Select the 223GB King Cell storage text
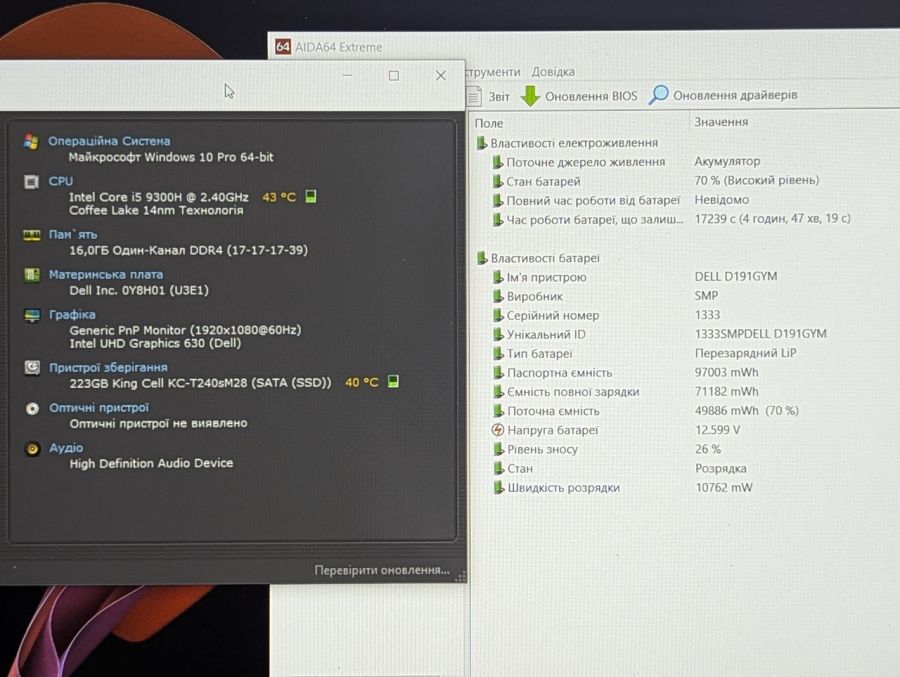The image size is (900, 677). pyautogui.click(x=200, y=383)
